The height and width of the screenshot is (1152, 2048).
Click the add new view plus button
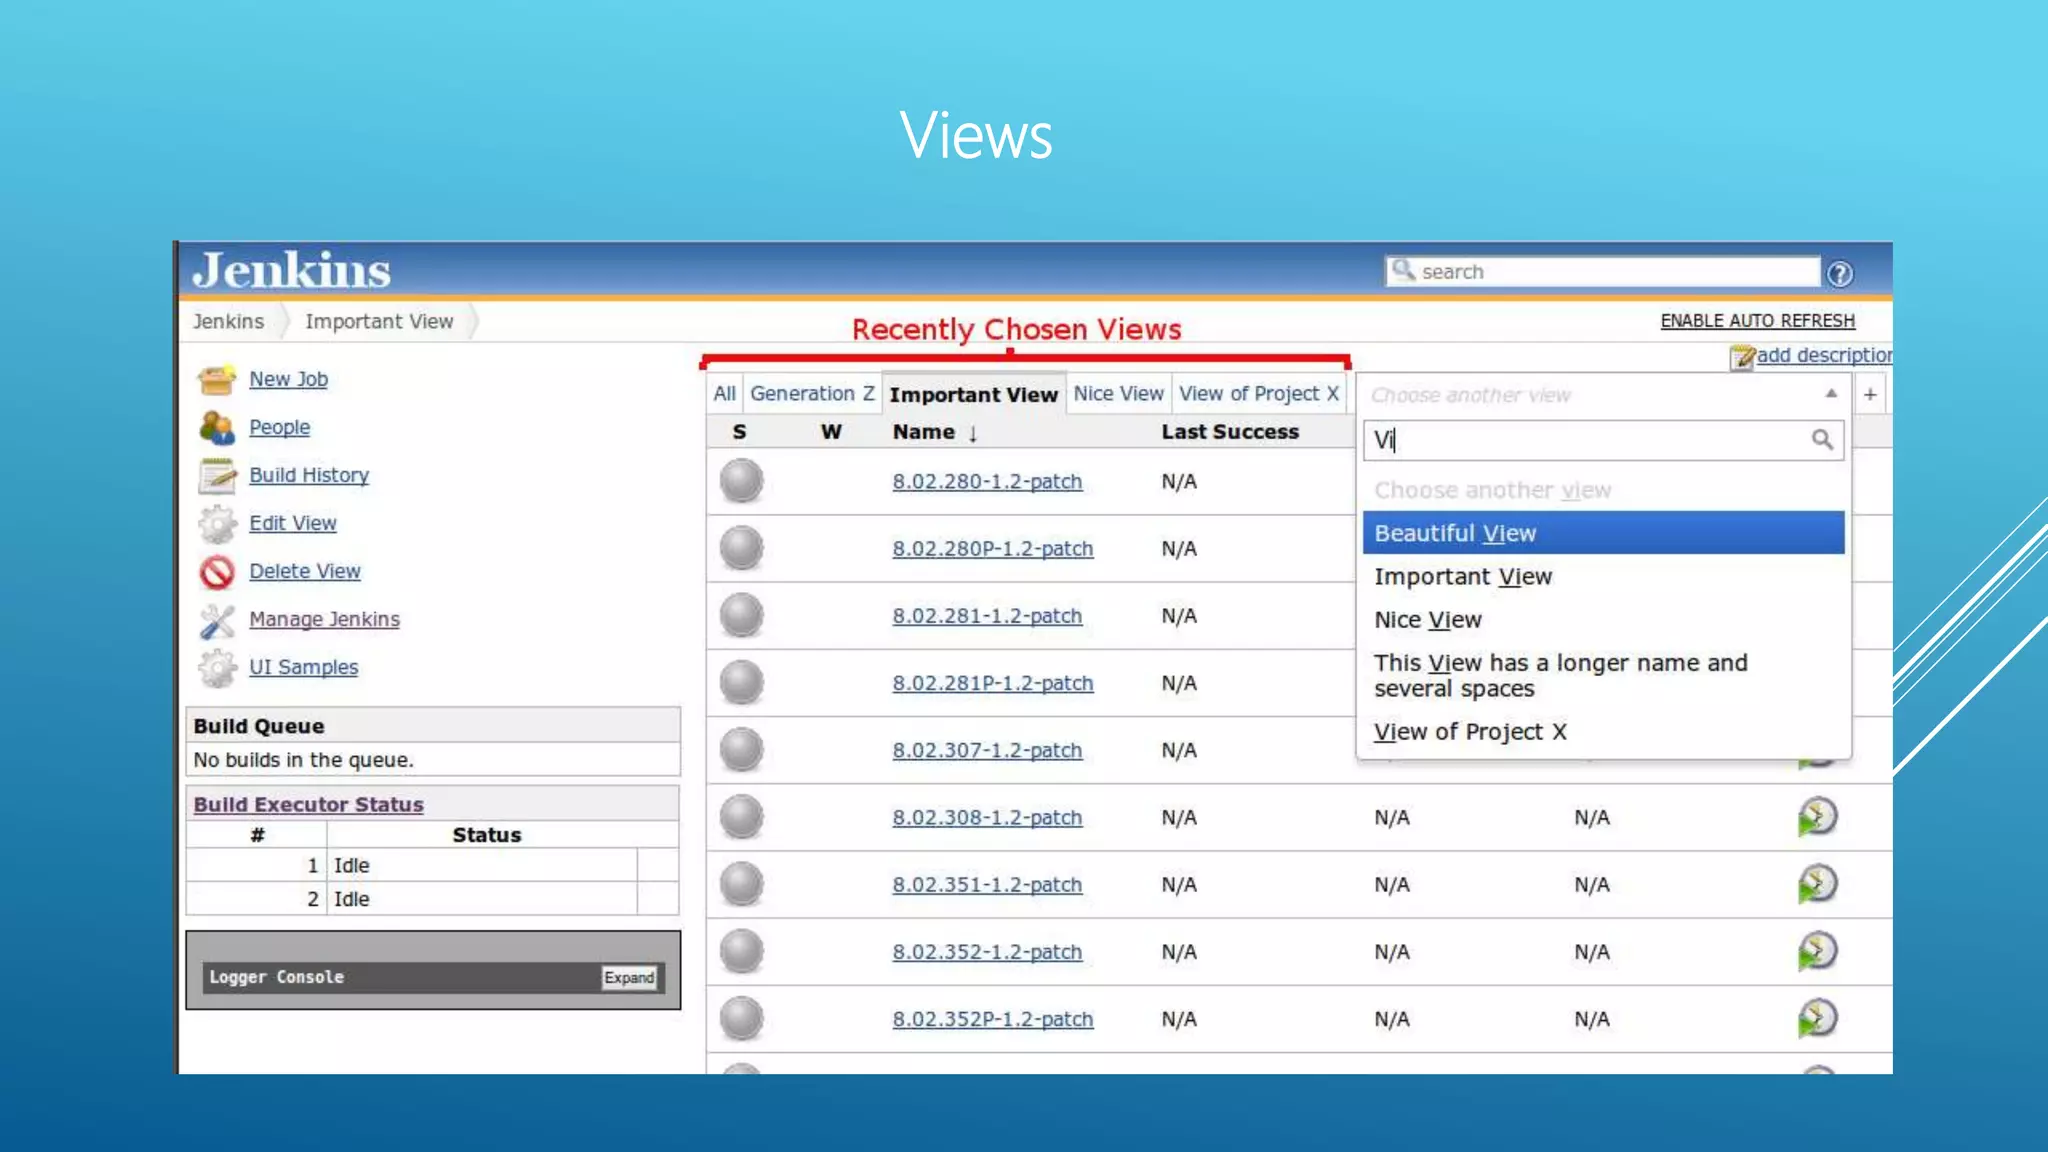point(1869,394)
